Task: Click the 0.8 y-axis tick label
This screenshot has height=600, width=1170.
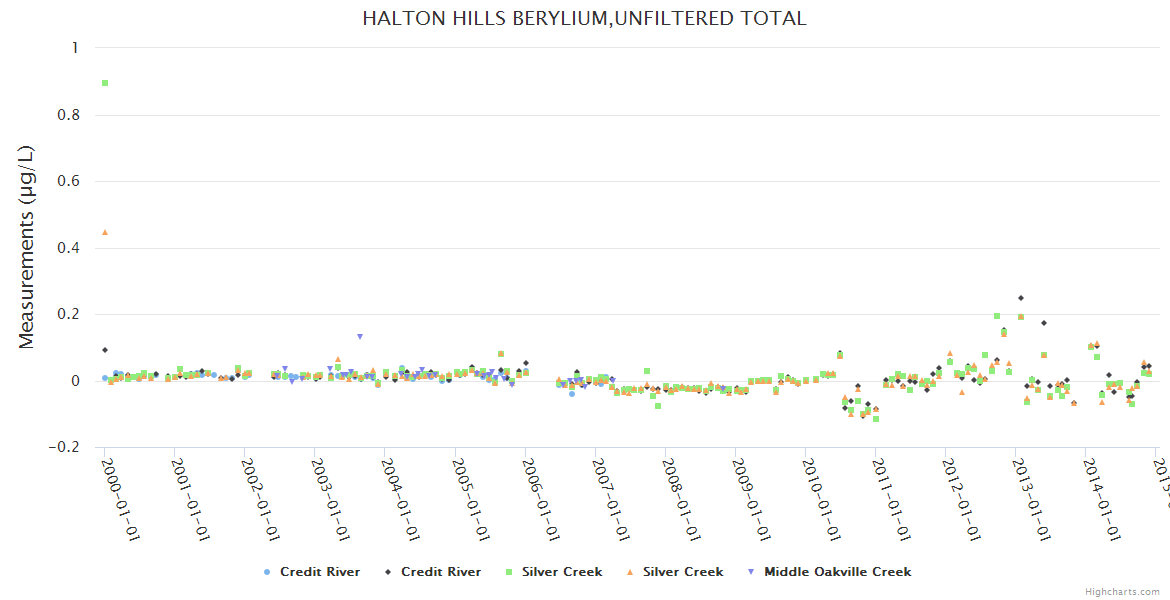Action: (x=68, y=115)
